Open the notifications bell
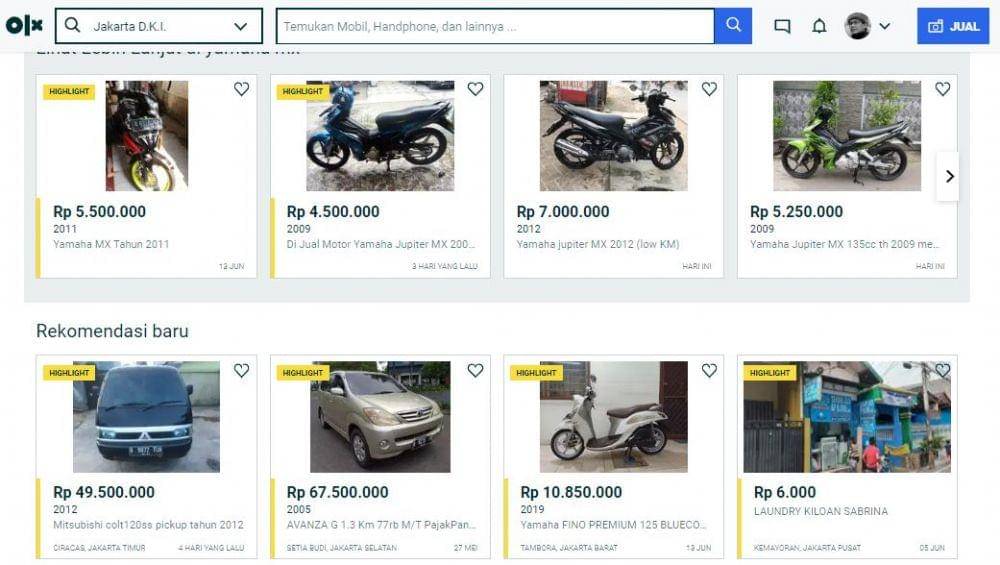The image size is (1000, 565). [x=819, y=26]
